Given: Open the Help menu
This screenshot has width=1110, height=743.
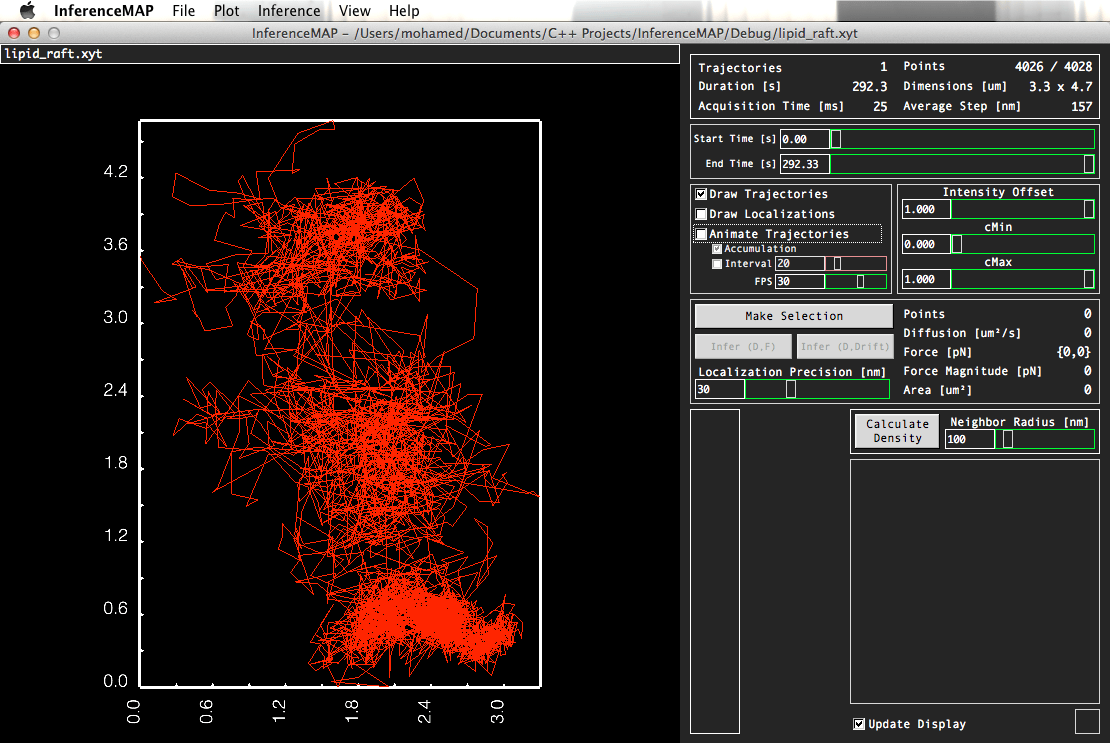Looking at the screenshot, I should pyautogui.click(x=404, y=11).
